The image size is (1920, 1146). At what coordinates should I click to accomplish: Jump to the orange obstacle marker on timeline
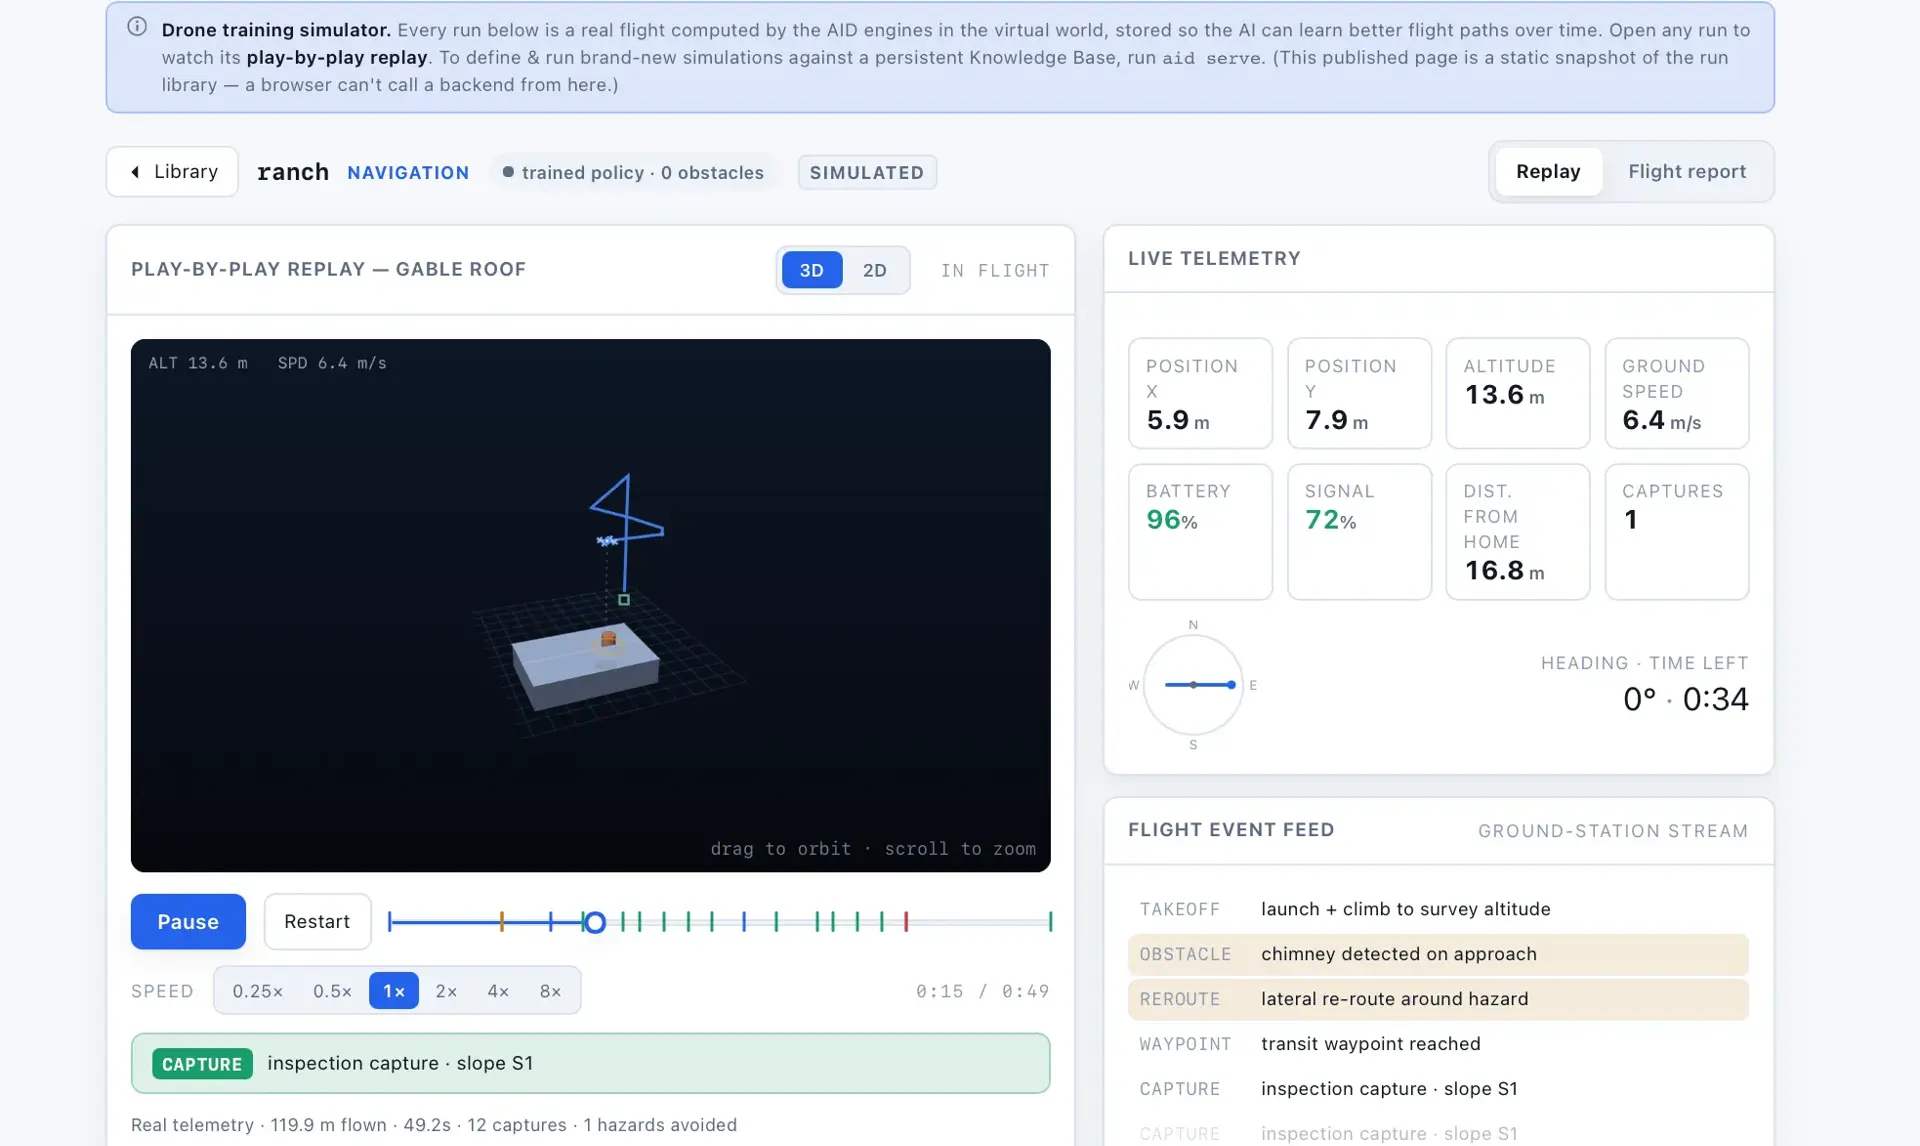[502, 922]
